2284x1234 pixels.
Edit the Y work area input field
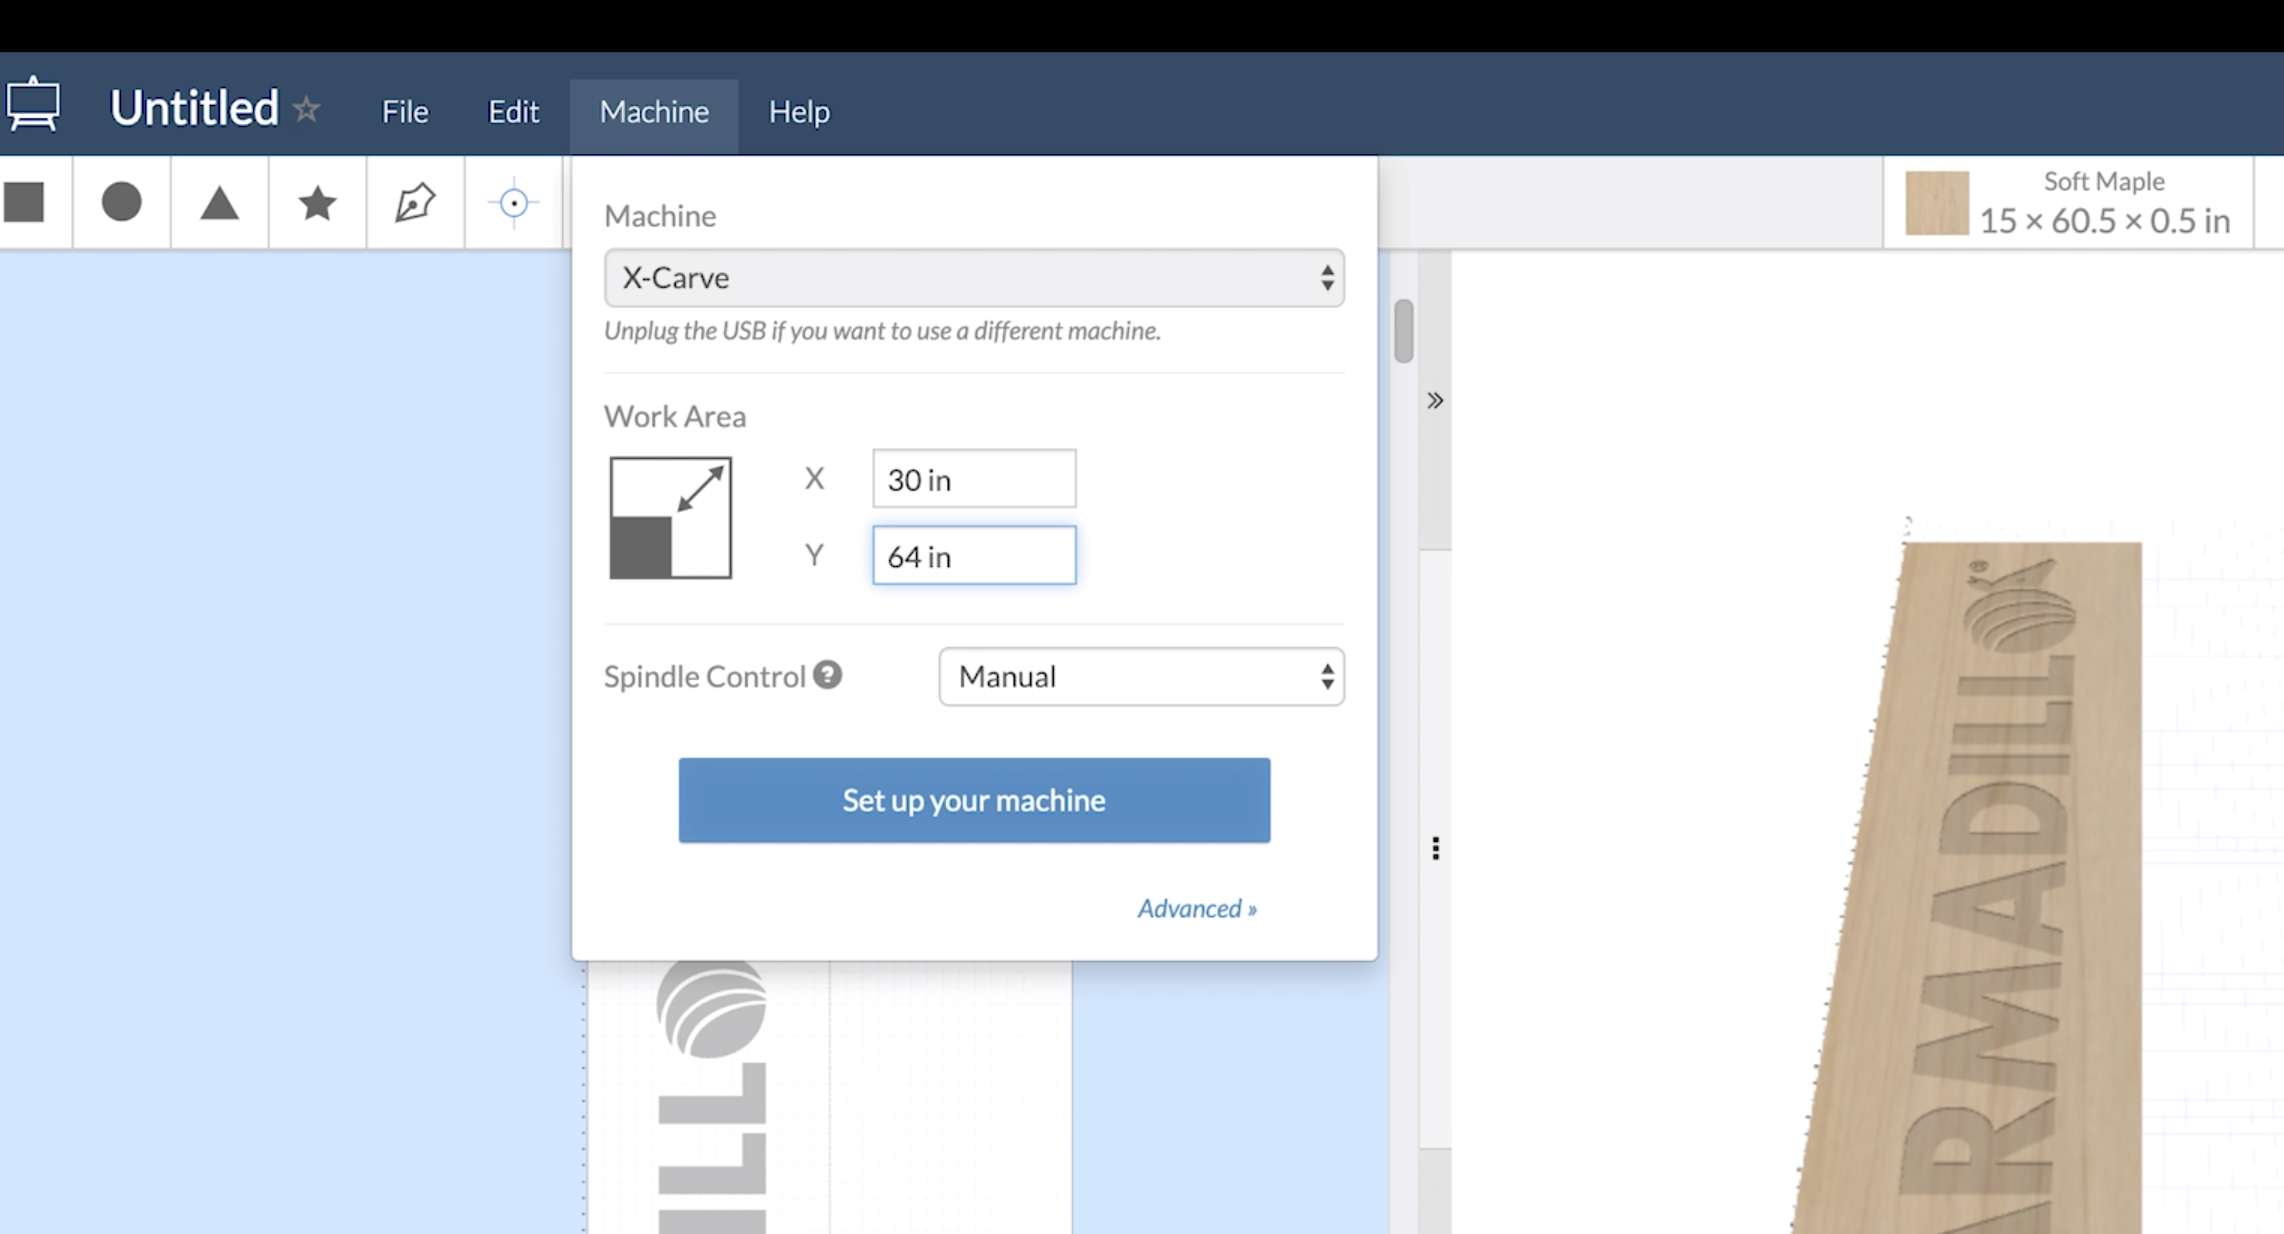(974, 555)
